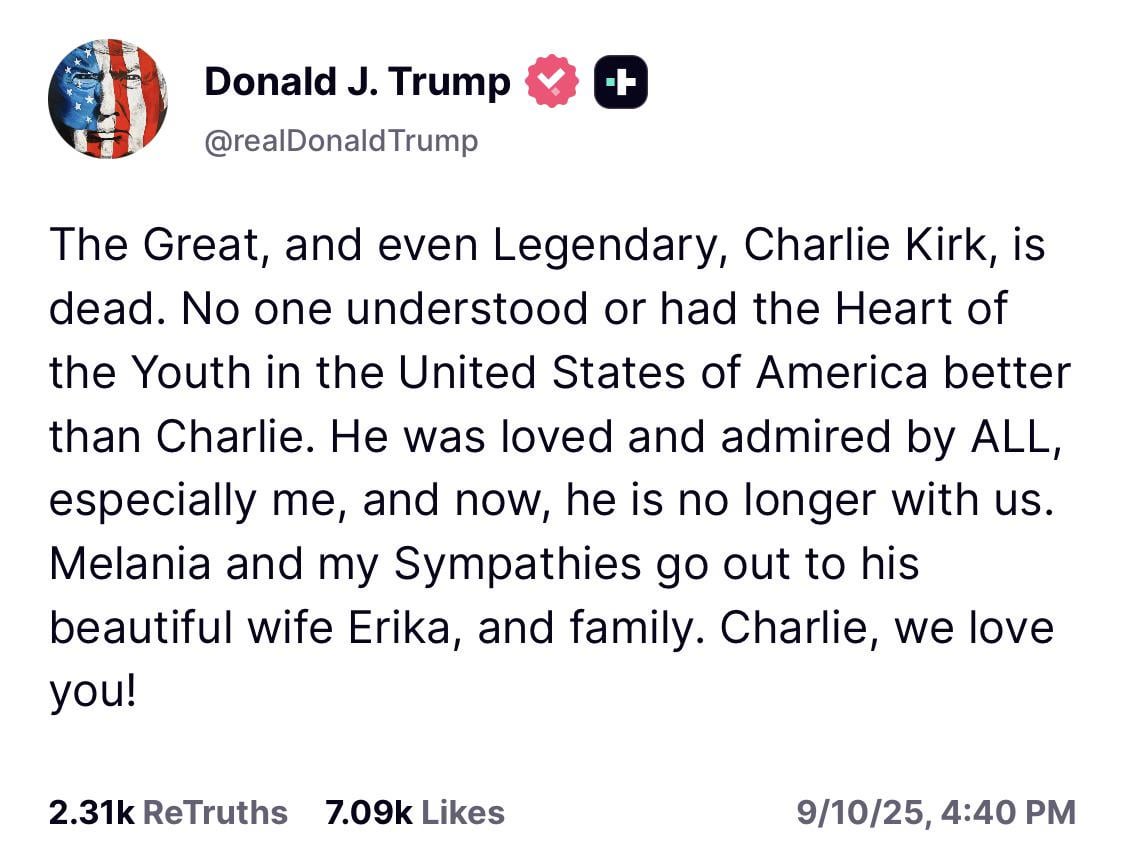This screenshot has height=866, width=1125.
Task: View the 7.09k likes number
Action: (369, 813)
